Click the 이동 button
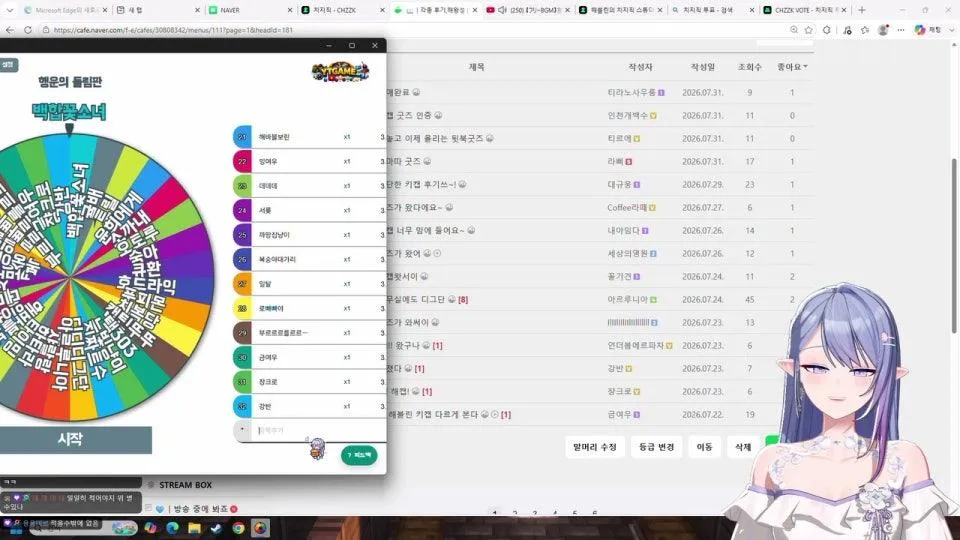Screen dimensions: 960x540 [x=704, y=447]
